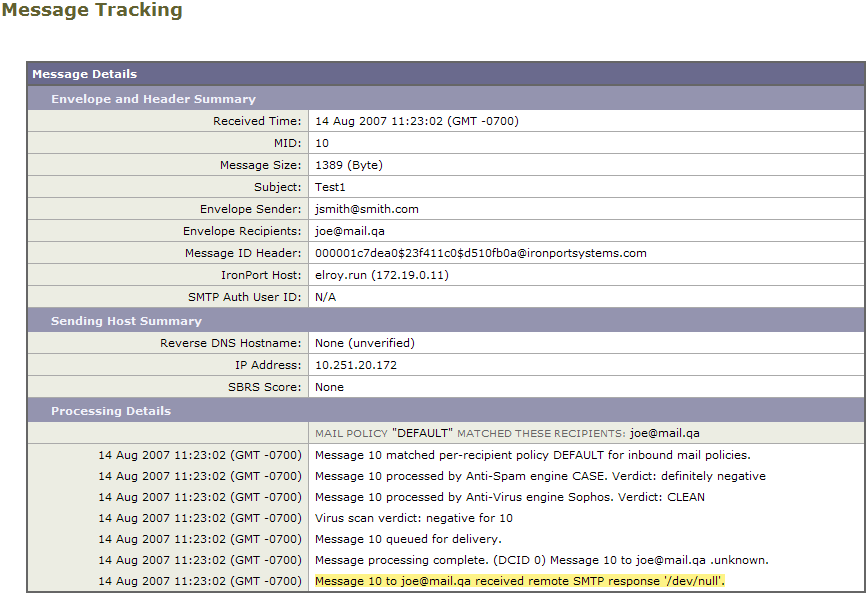Viewport: 868px width, 595px height.
Task: Click the Received Time value 14 Aug 2007
Action: point(417,121)
